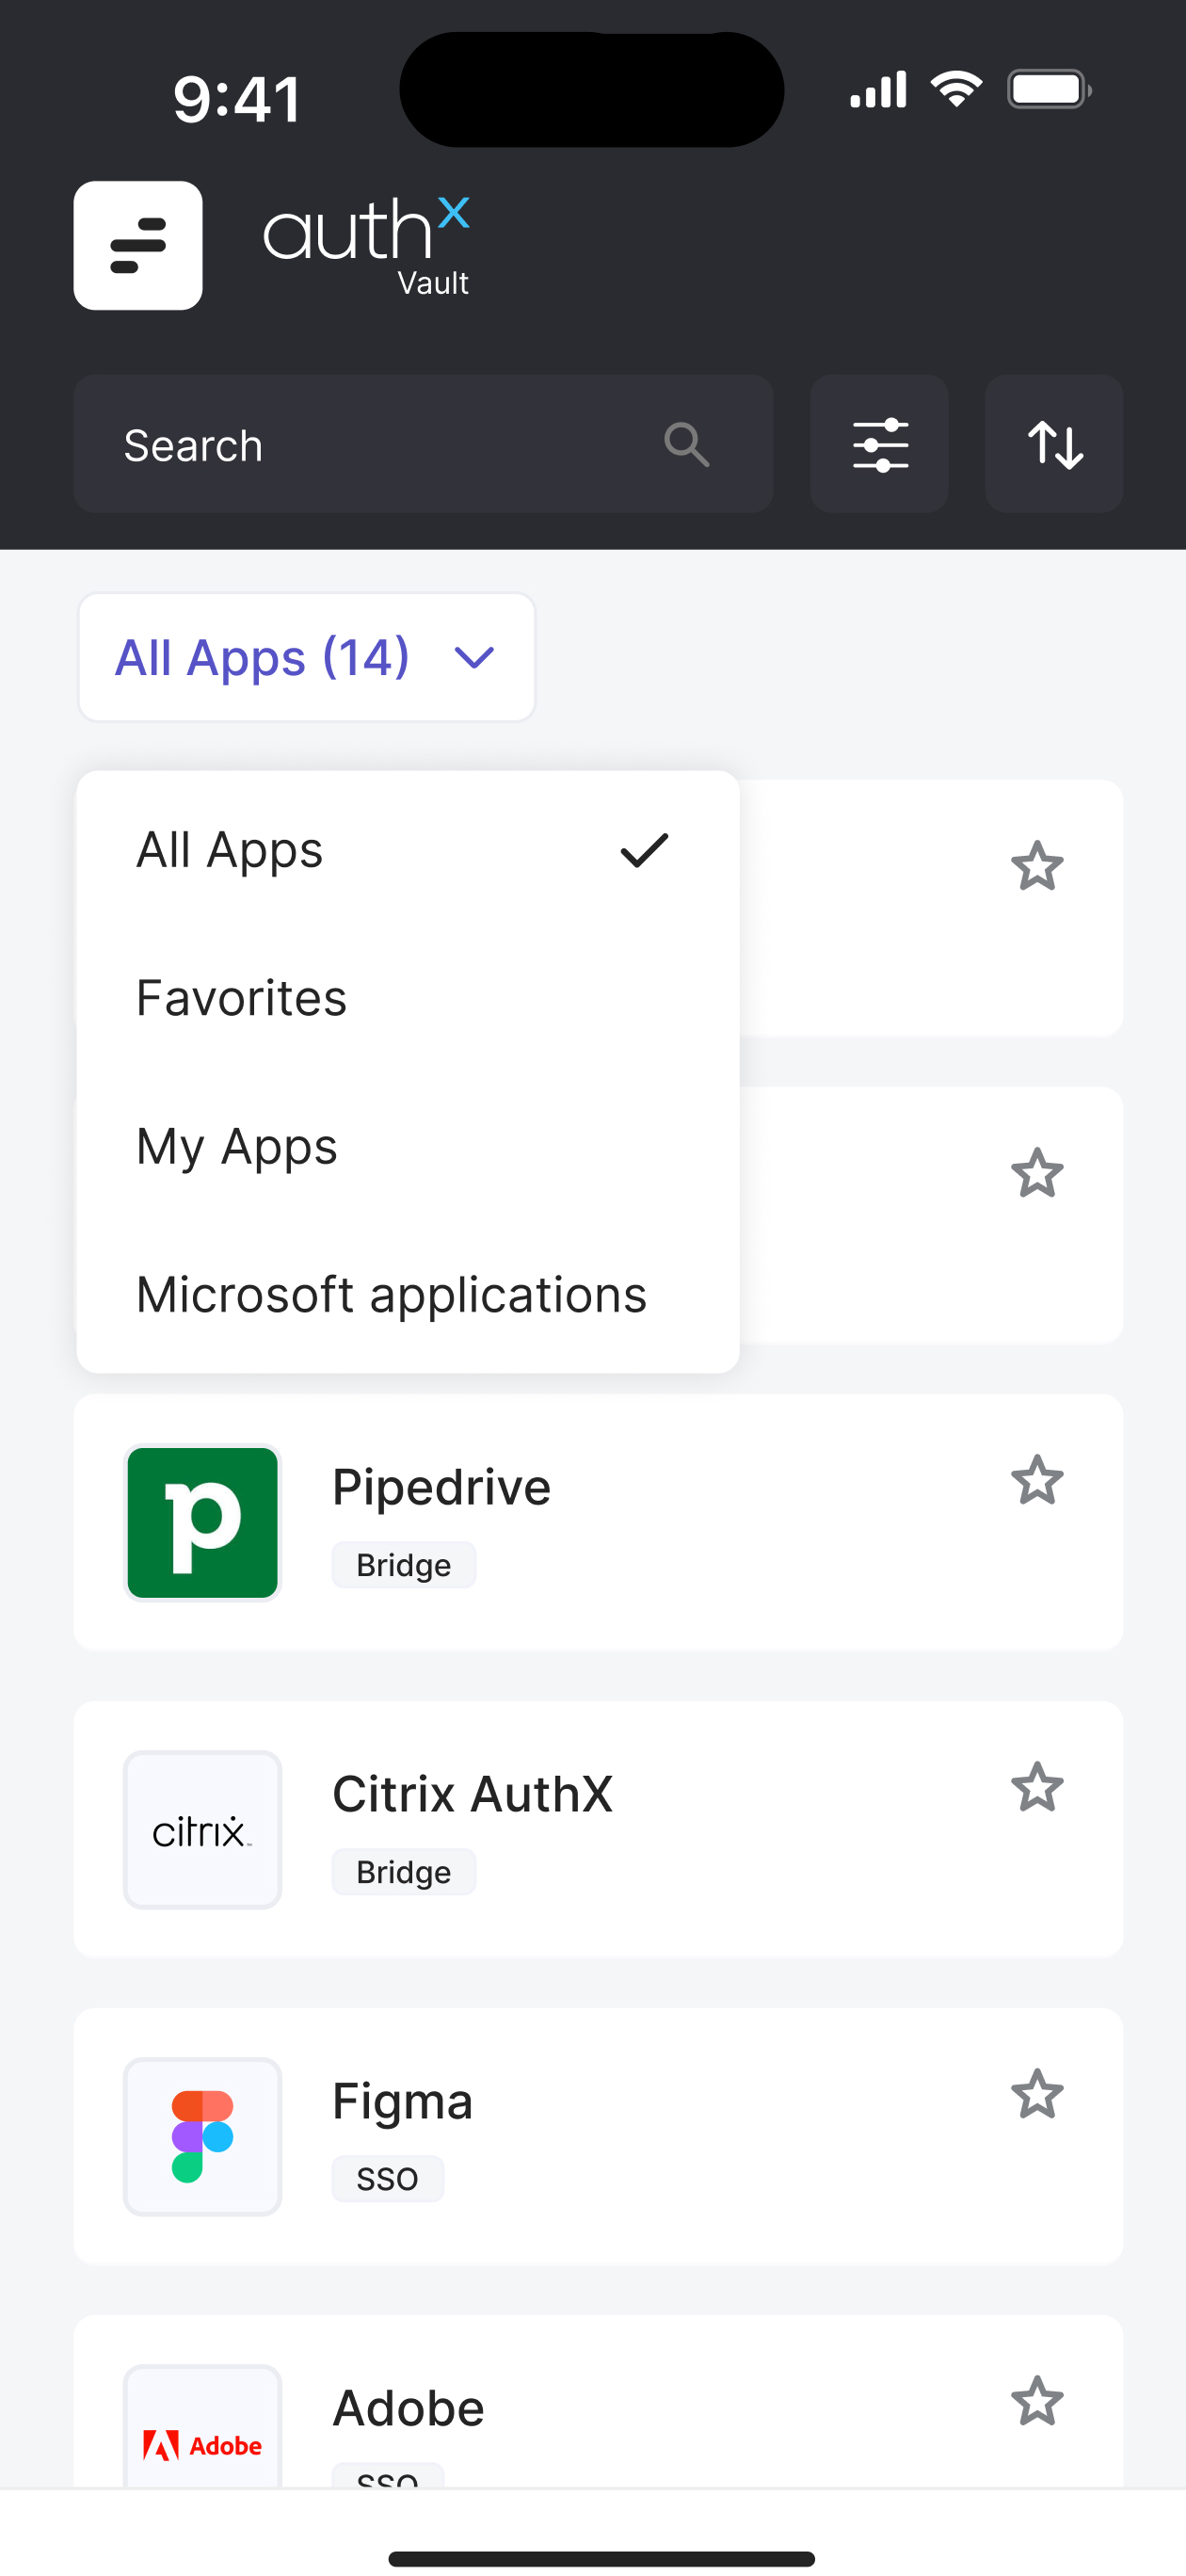The image size is (1186, 2576).
Task: Star the Citrix AuthX app
Action: 1037,1787
